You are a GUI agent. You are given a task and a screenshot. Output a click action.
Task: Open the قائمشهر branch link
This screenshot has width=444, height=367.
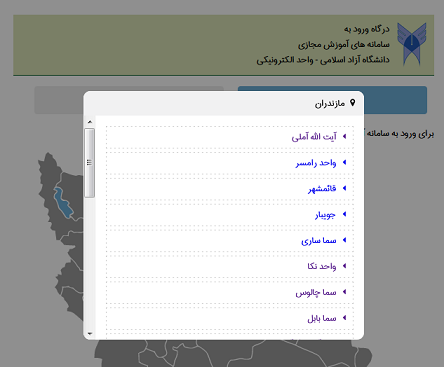click(x=322, y=189)
